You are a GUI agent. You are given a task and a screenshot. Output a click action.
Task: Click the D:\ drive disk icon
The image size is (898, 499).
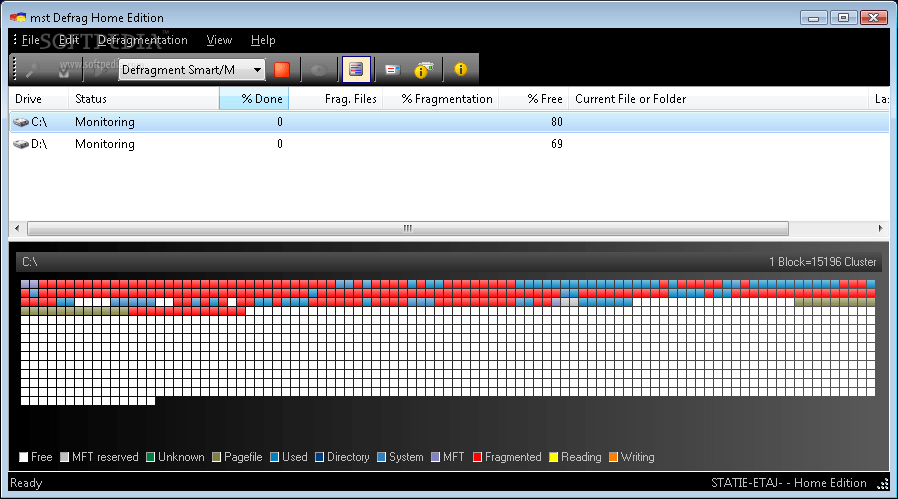click(21, 144)
